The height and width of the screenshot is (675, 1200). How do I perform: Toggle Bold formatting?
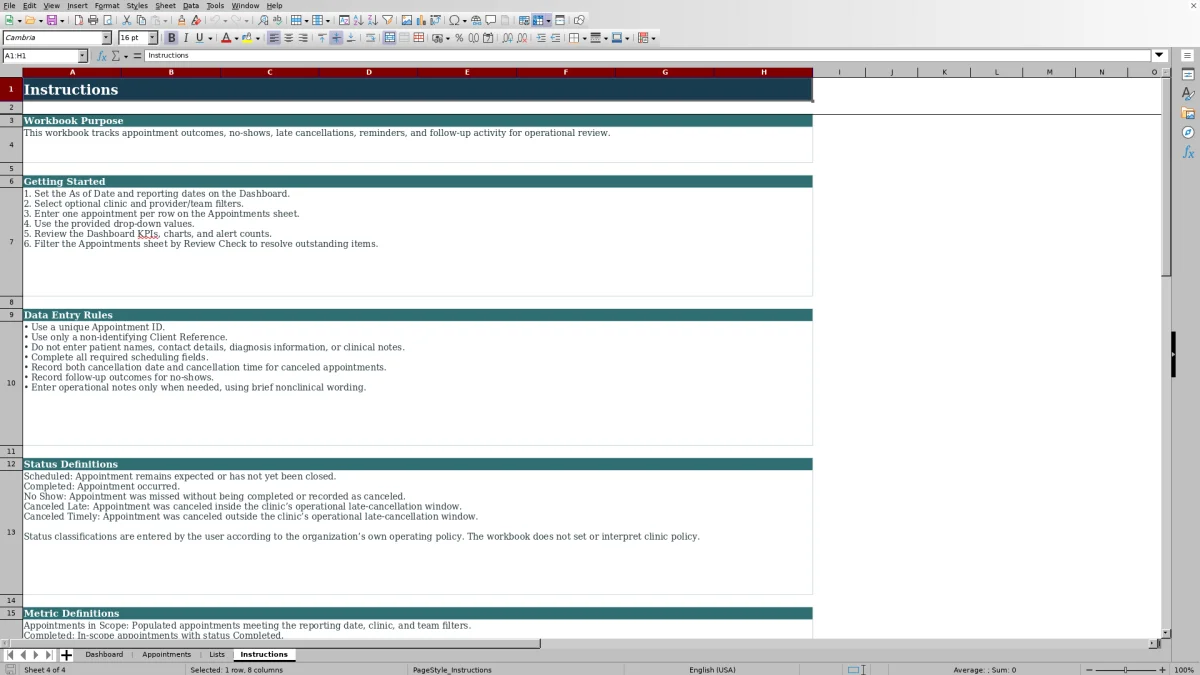pos(171,38)
